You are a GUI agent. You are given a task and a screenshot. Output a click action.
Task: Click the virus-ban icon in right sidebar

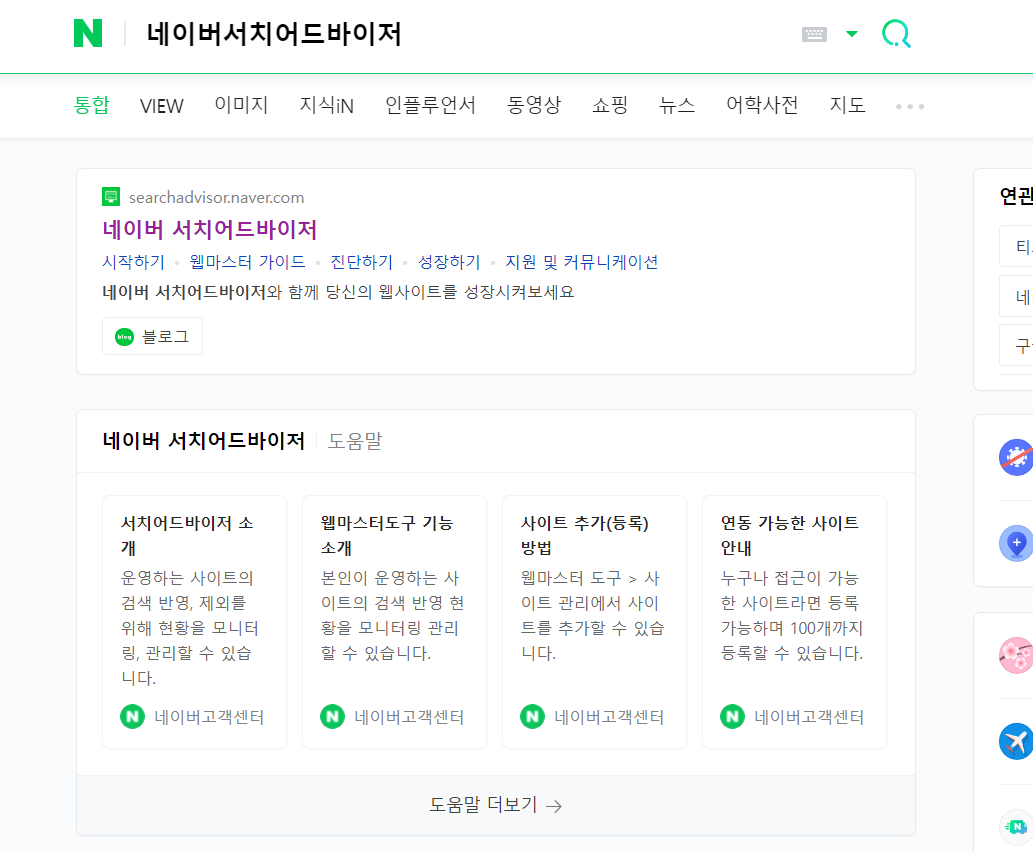click(1017, 457)
